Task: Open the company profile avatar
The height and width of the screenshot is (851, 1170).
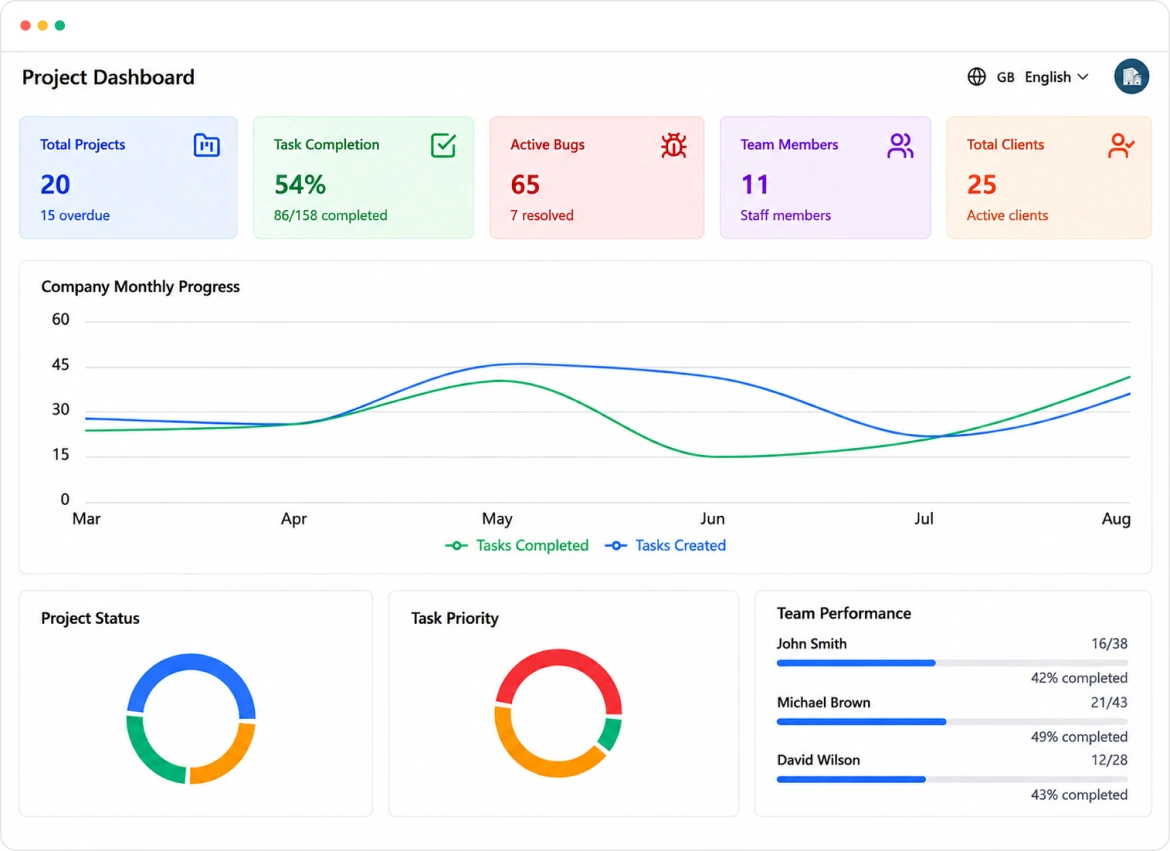Action: click(1131, 76)
